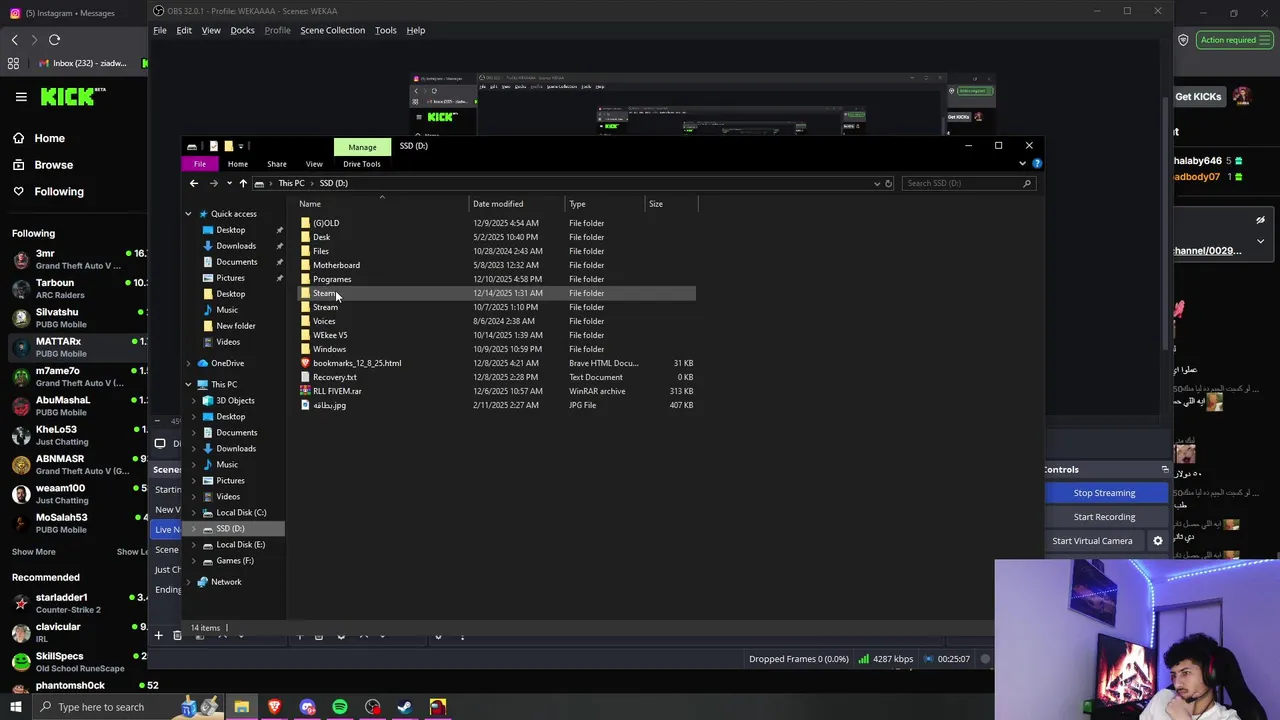This screenshot has height=720, width=1280.
Task: Go back in File Explorer
Action: coord(194,183)
